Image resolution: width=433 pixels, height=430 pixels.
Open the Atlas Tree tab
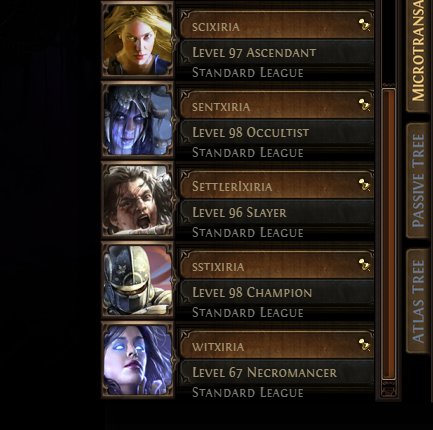pos(418,301)
